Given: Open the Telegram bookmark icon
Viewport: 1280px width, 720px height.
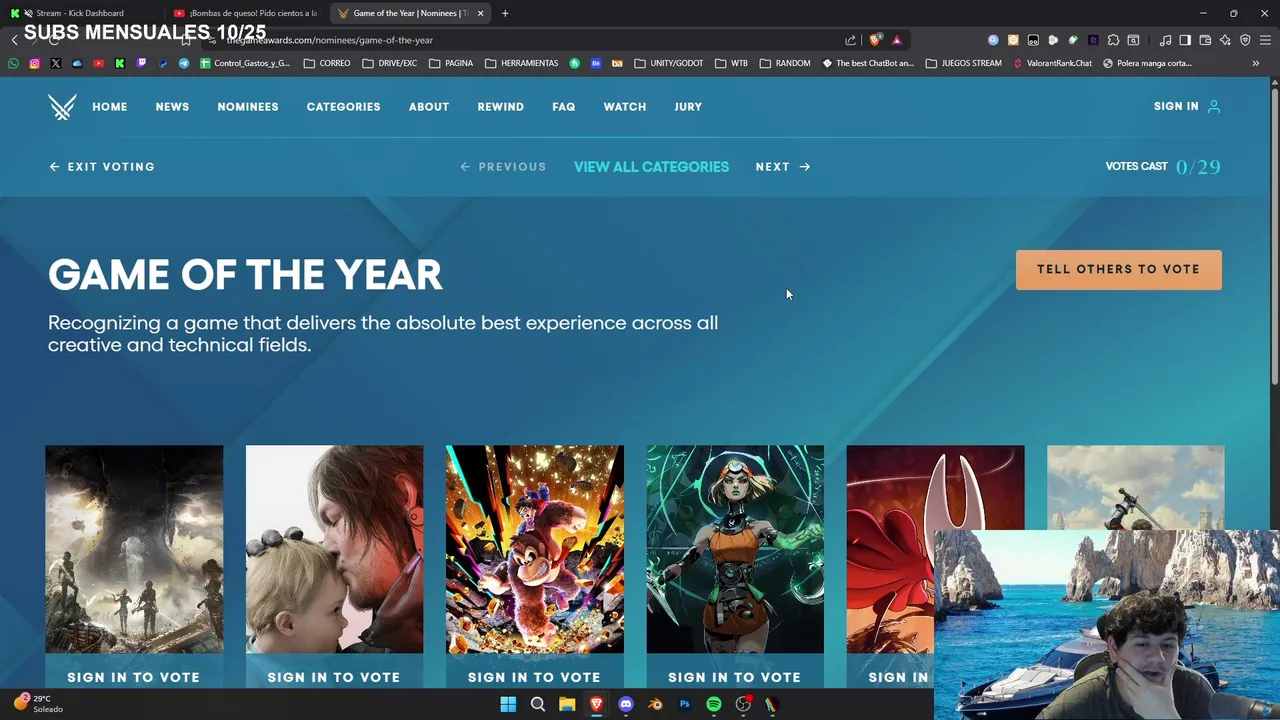Looking at the screenshot, I should (184, 63).
